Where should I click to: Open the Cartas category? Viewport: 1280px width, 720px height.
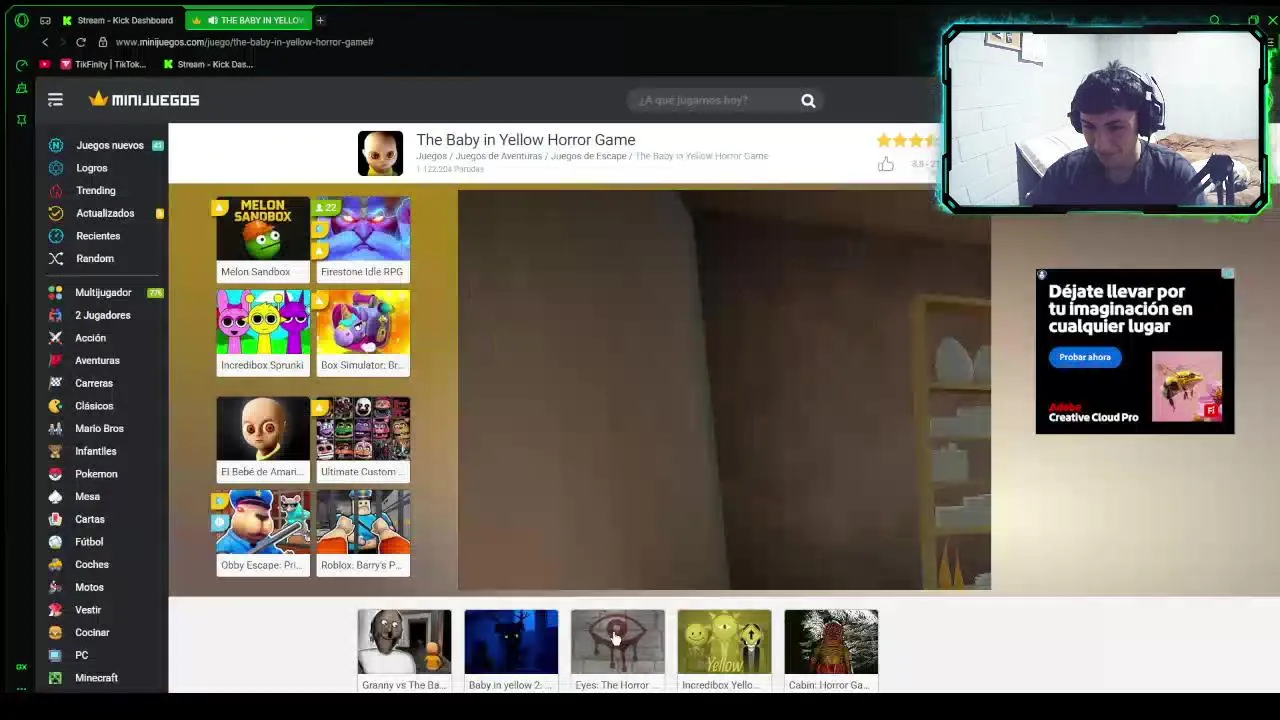(89, 519)
